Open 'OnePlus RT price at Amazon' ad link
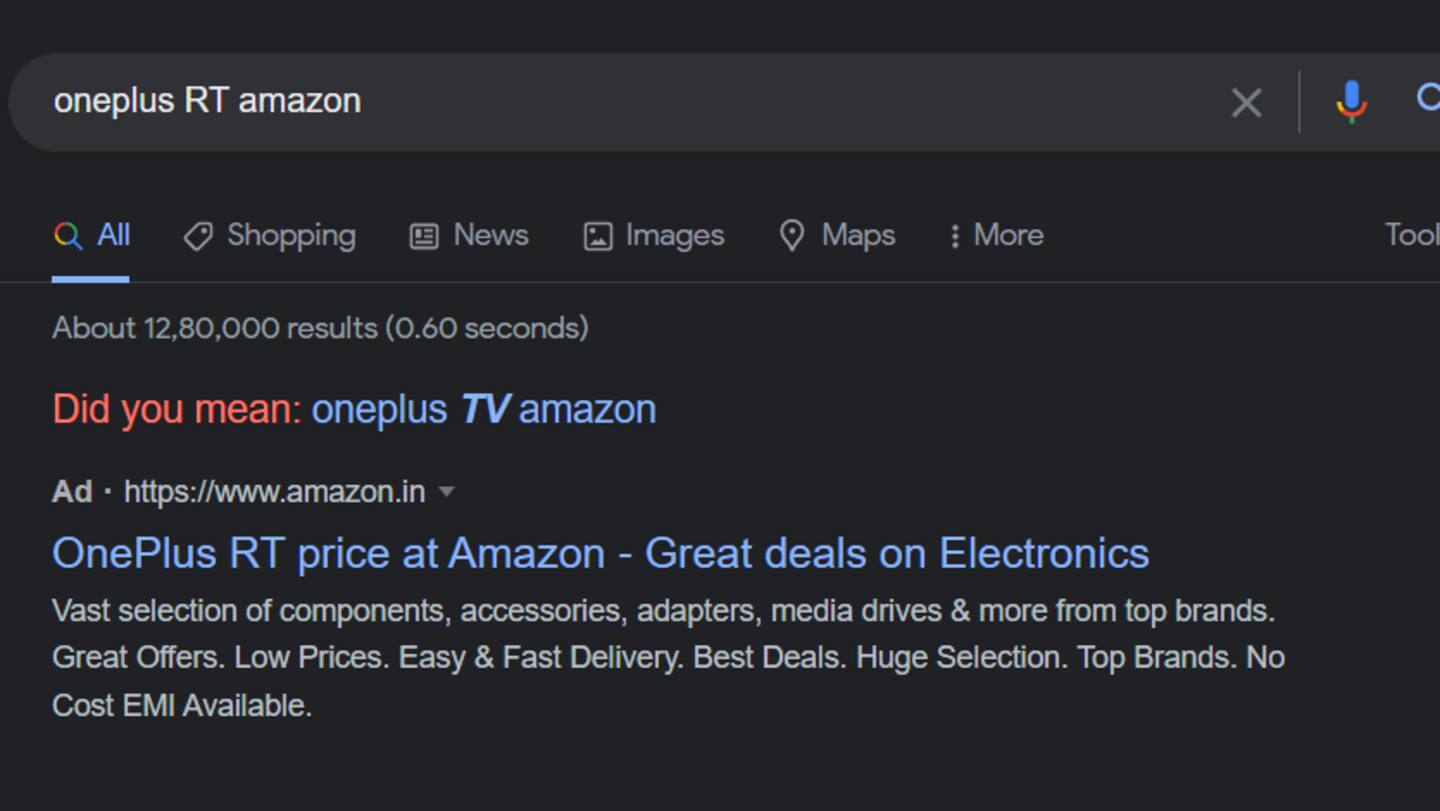Image resolution: width=1440 pixels, height=811 pixels. point(601,553)
